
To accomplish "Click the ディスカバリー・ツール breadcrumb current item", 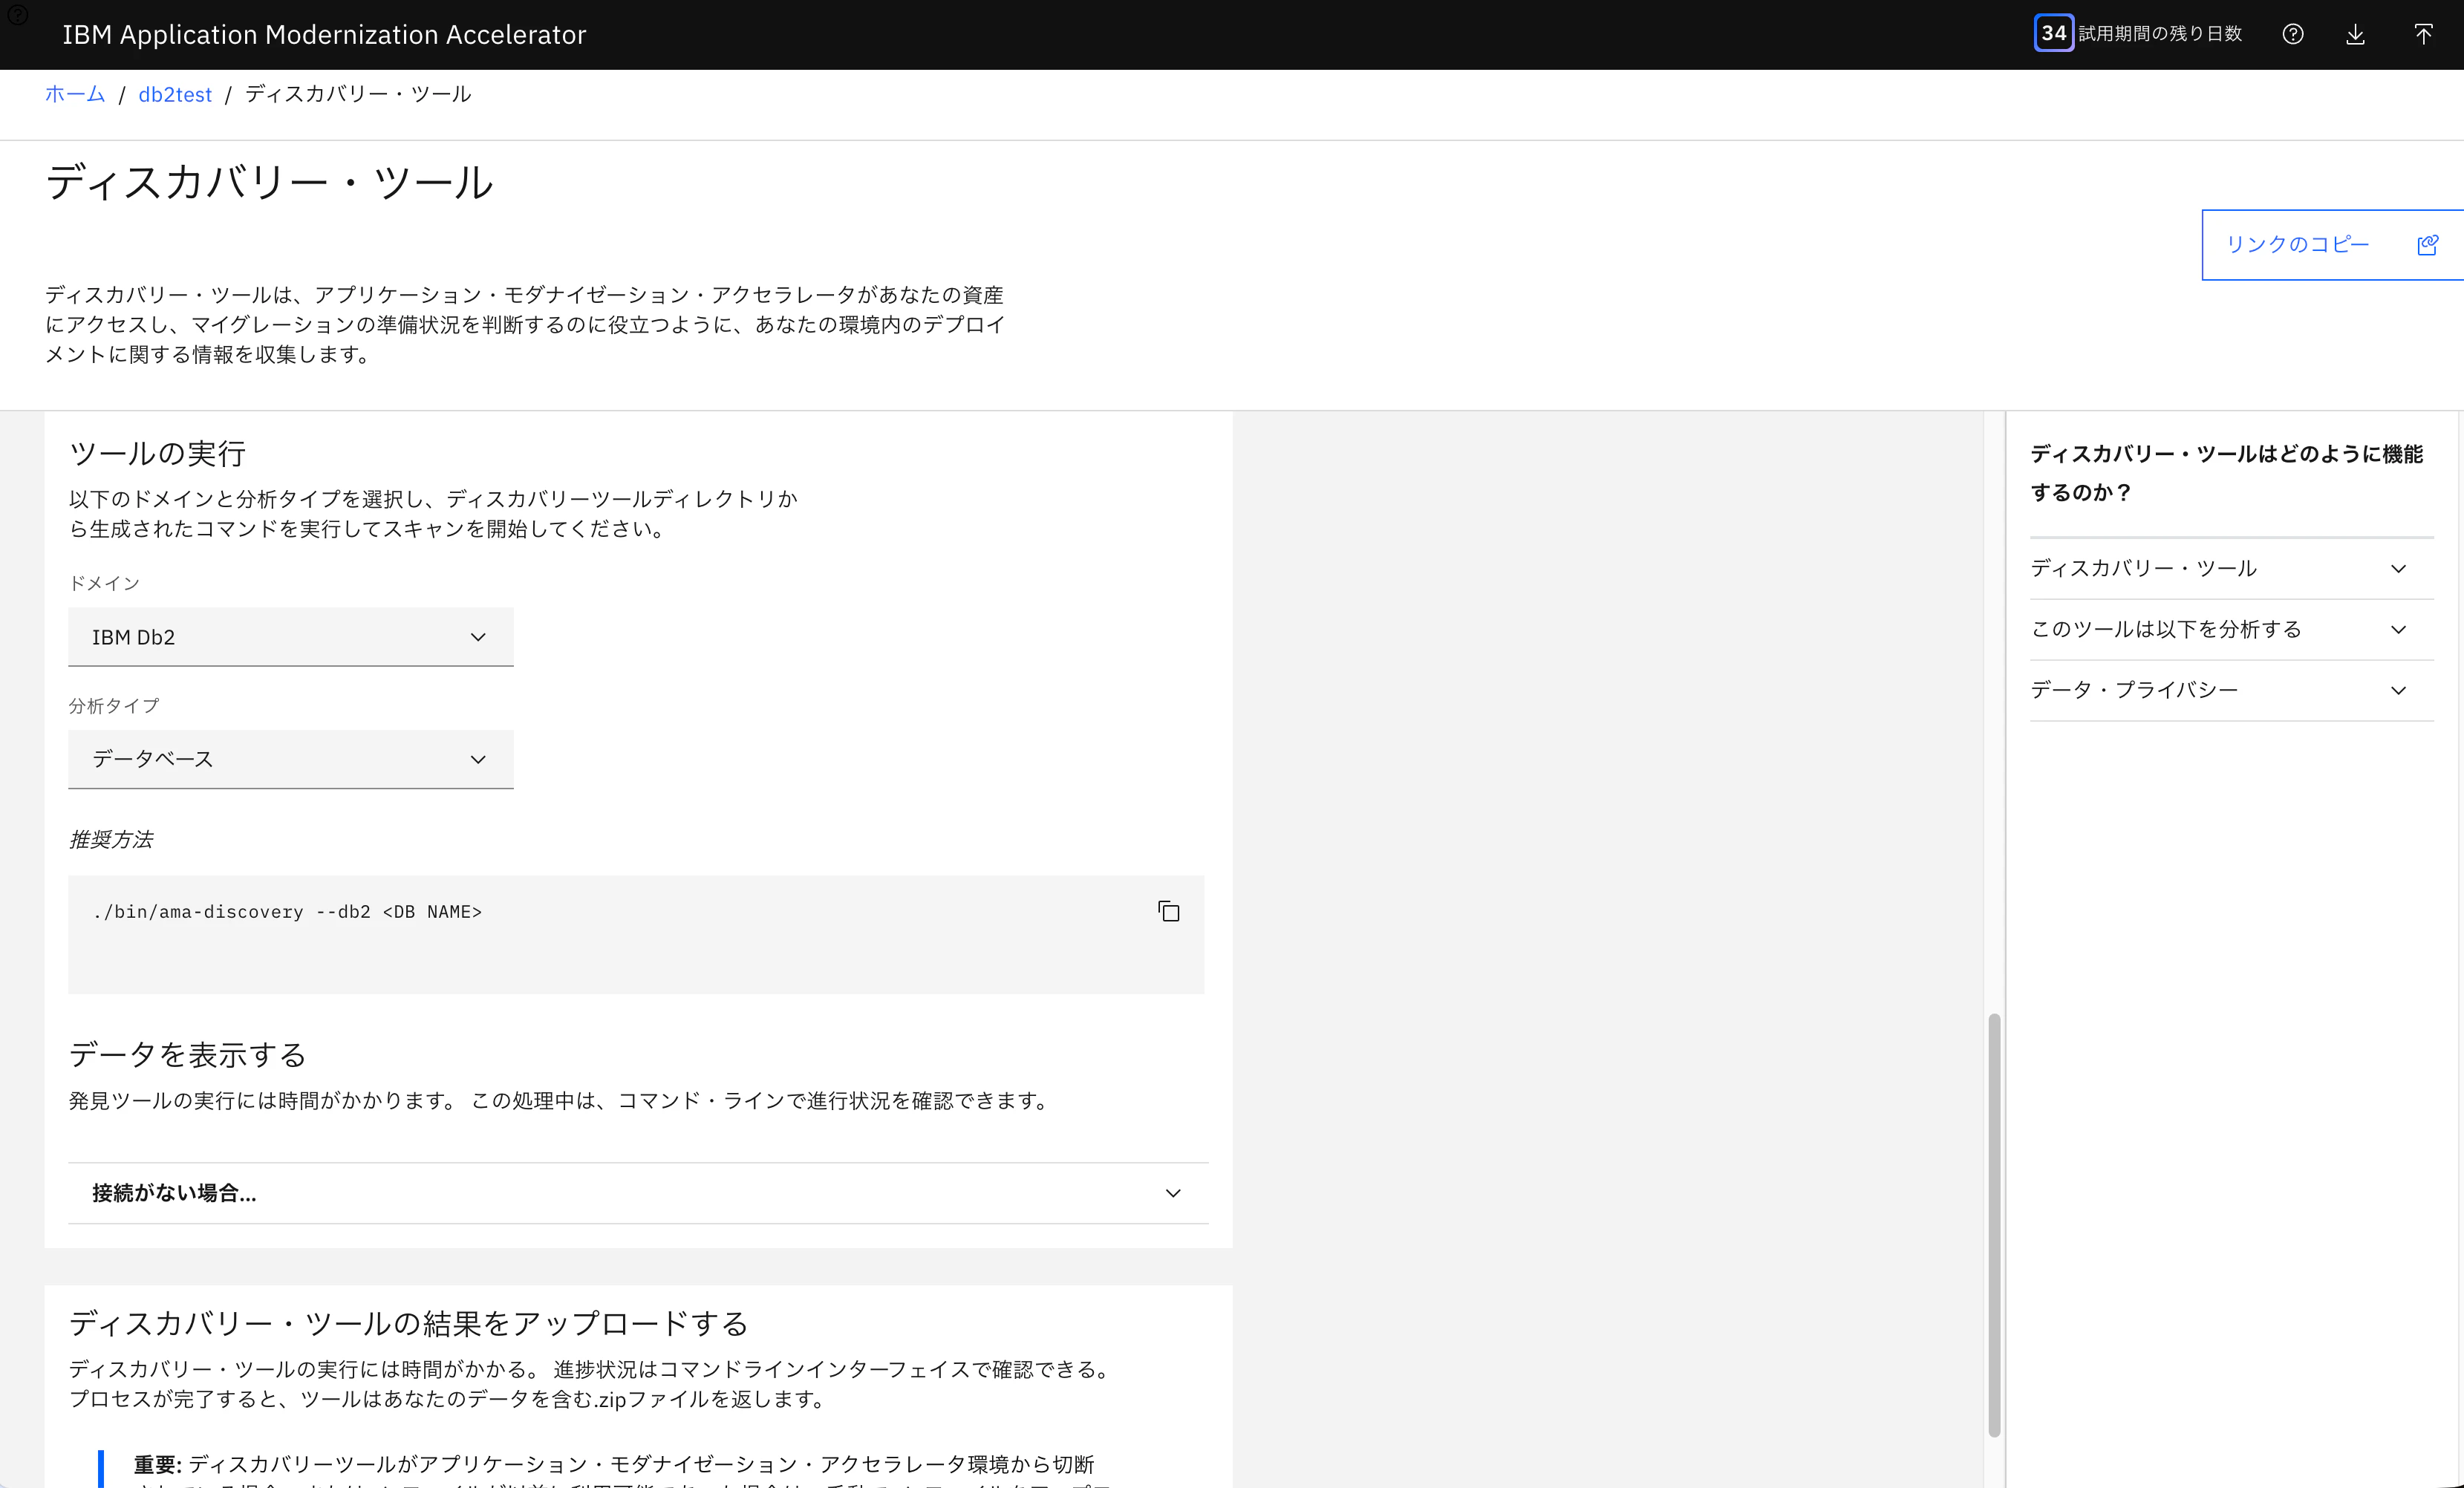I will (358, 94).
